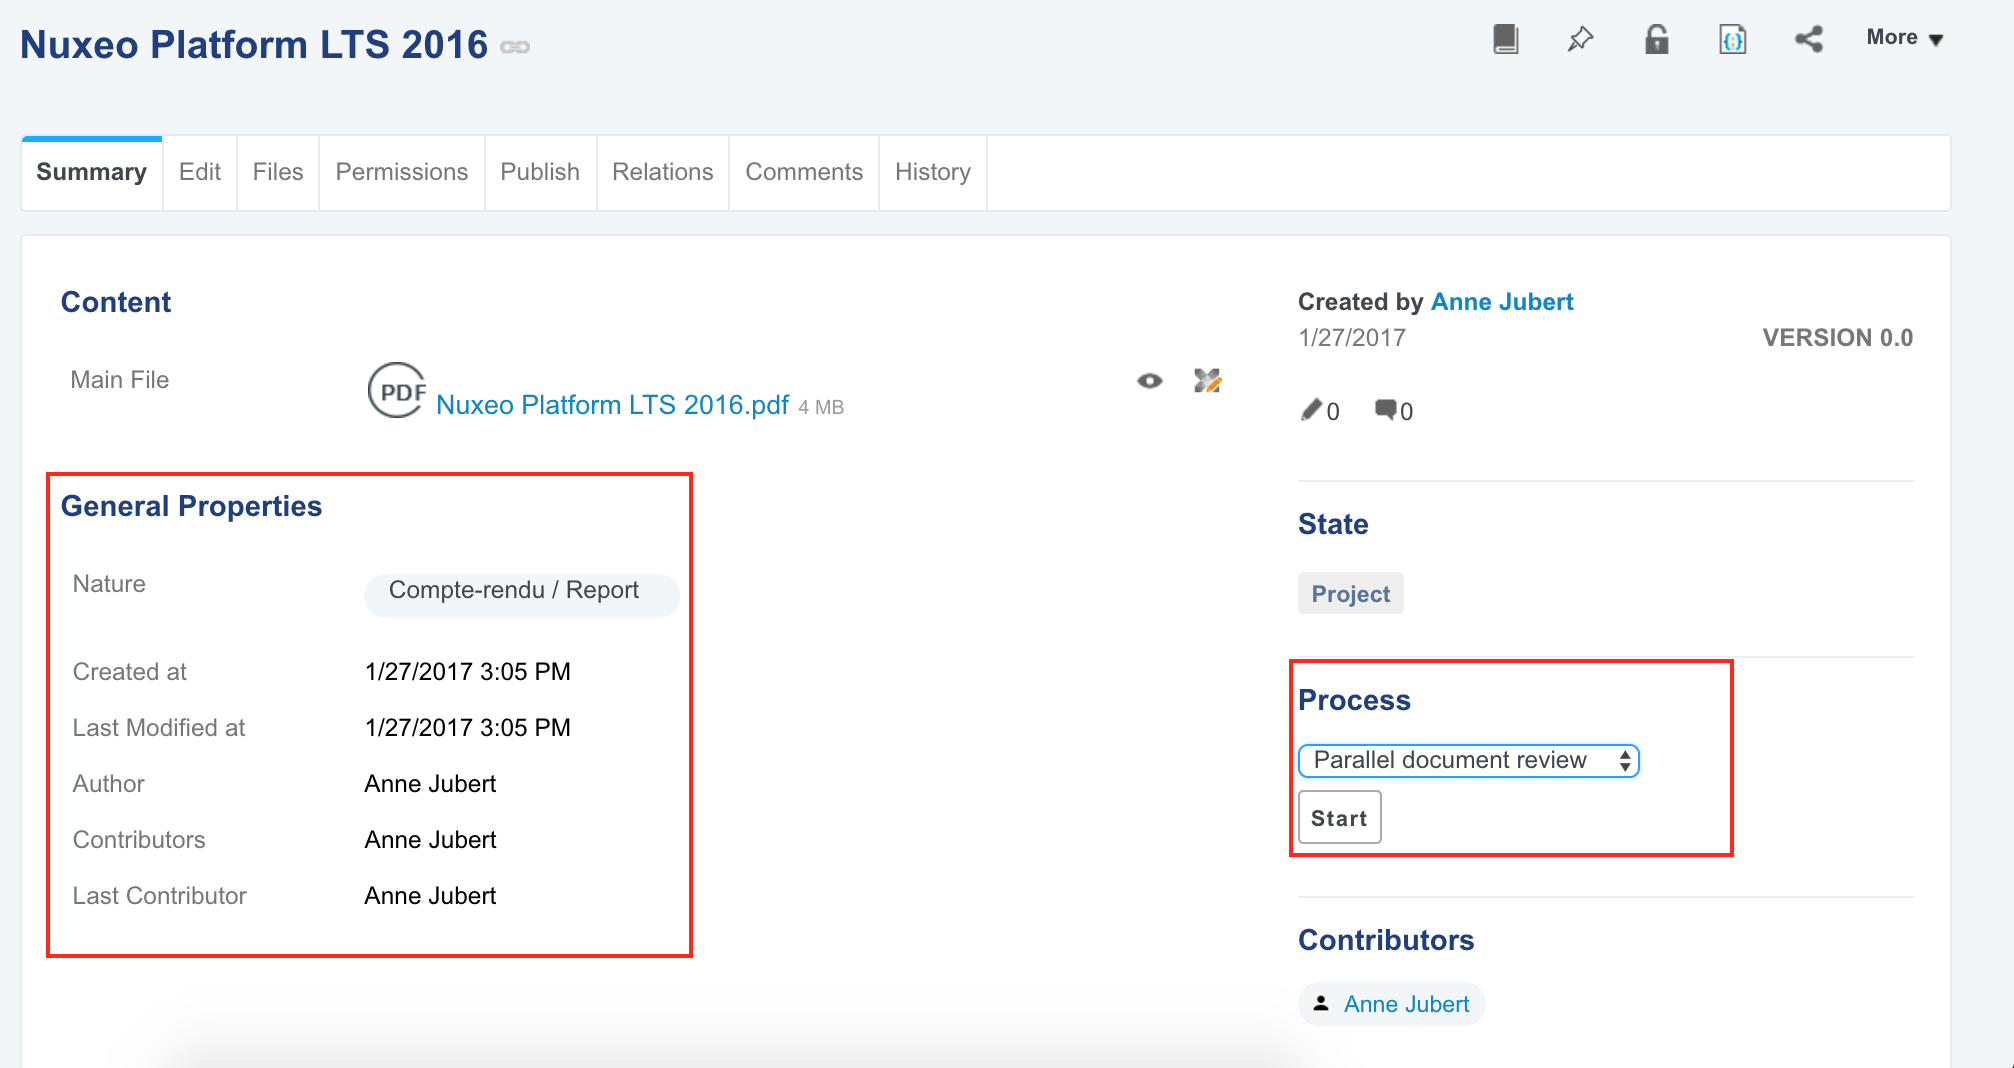Screen dimensions: 2014x1068
Task: Open the Relations tab
Action: [663, 172]
